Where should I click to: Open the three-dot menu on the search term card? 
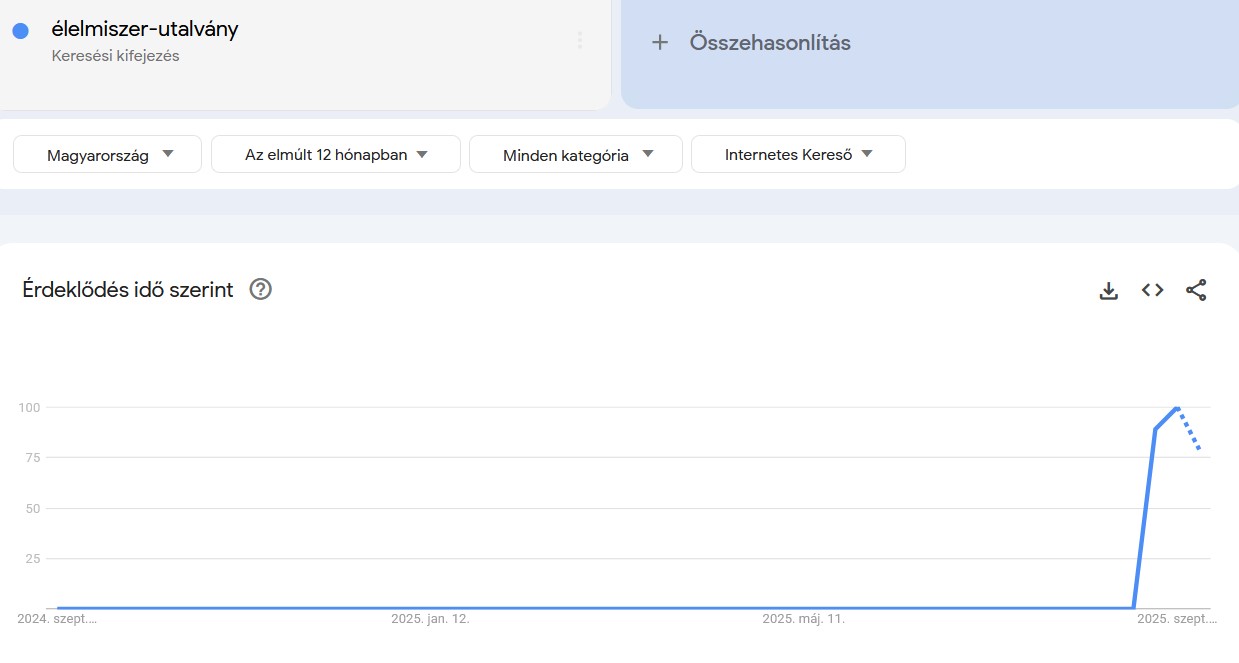pyautogui.click(x=580, y=40)
